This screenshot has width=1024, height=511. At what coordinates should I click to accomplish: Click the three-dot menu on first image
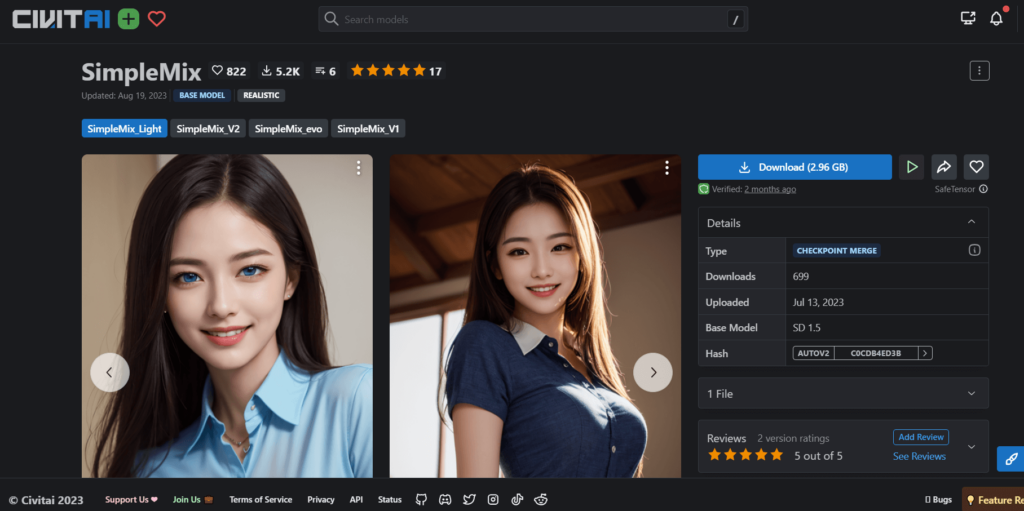tap(358, 168)
